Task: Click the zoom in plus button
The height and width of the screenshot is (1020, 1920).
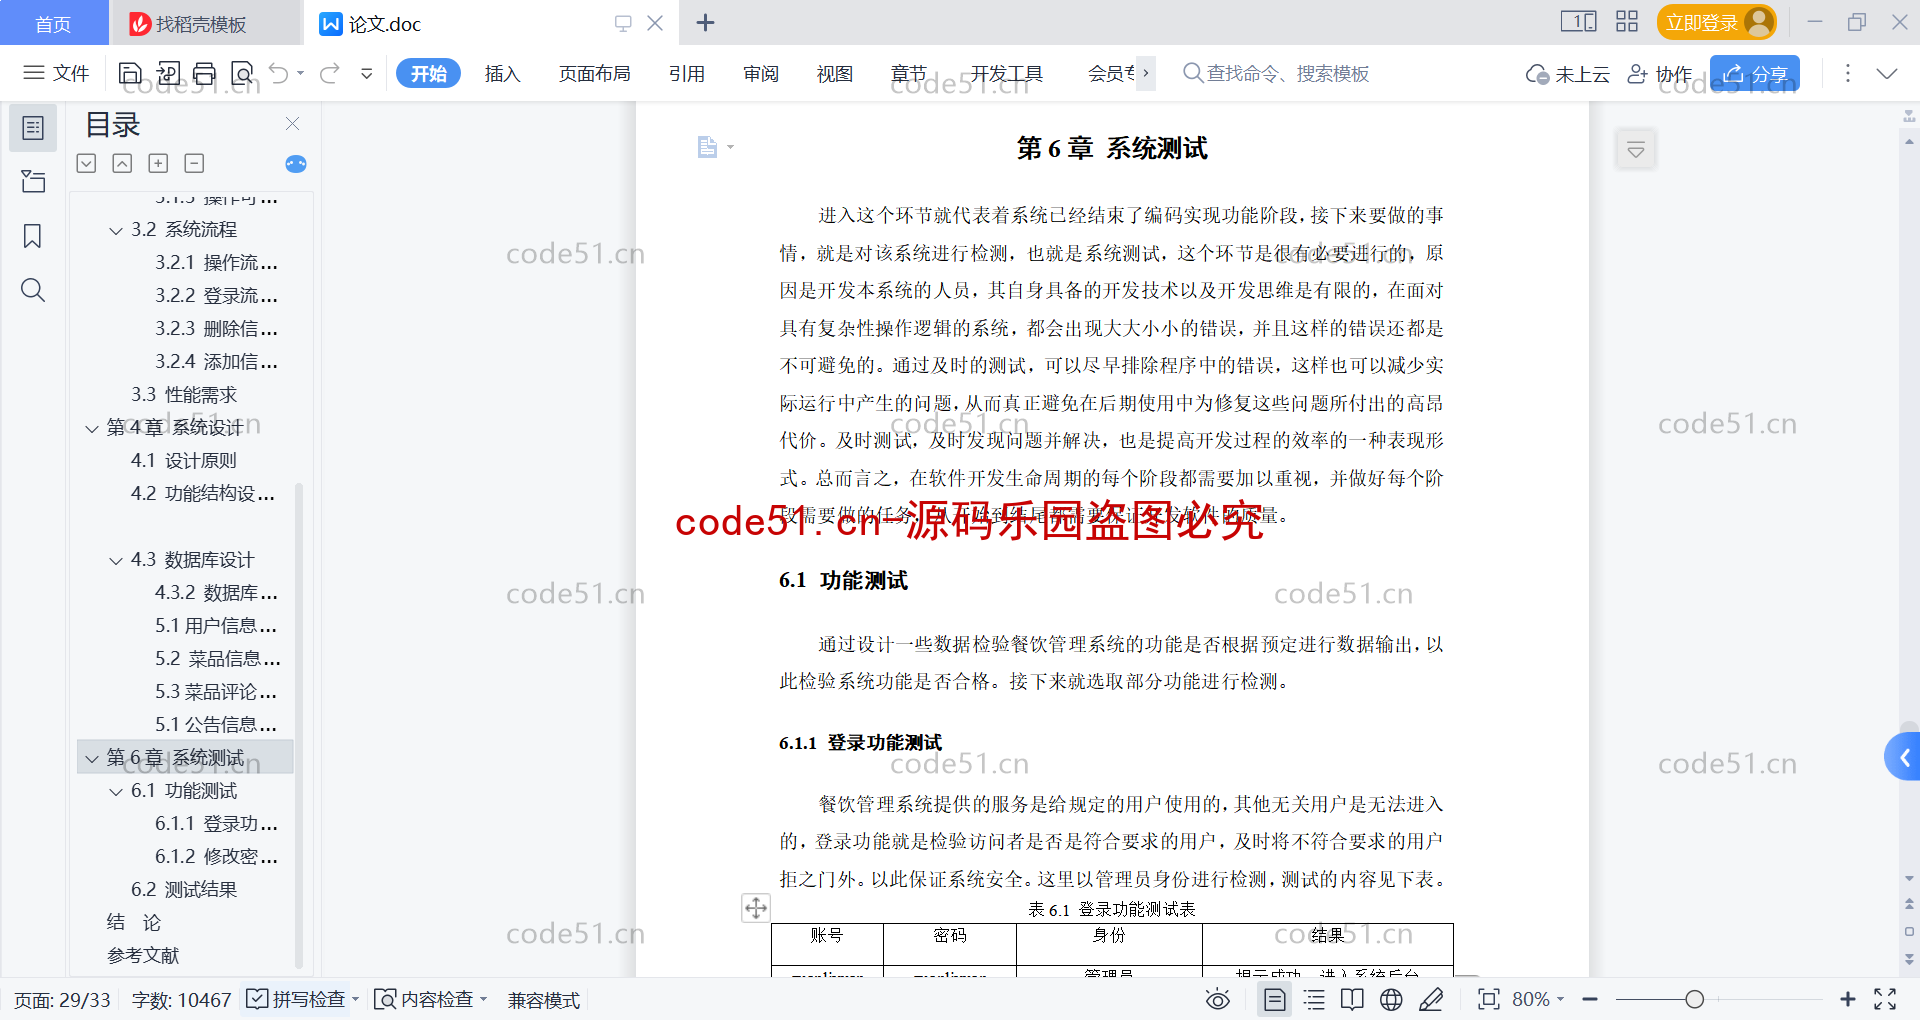Action: click(1847, 999)
